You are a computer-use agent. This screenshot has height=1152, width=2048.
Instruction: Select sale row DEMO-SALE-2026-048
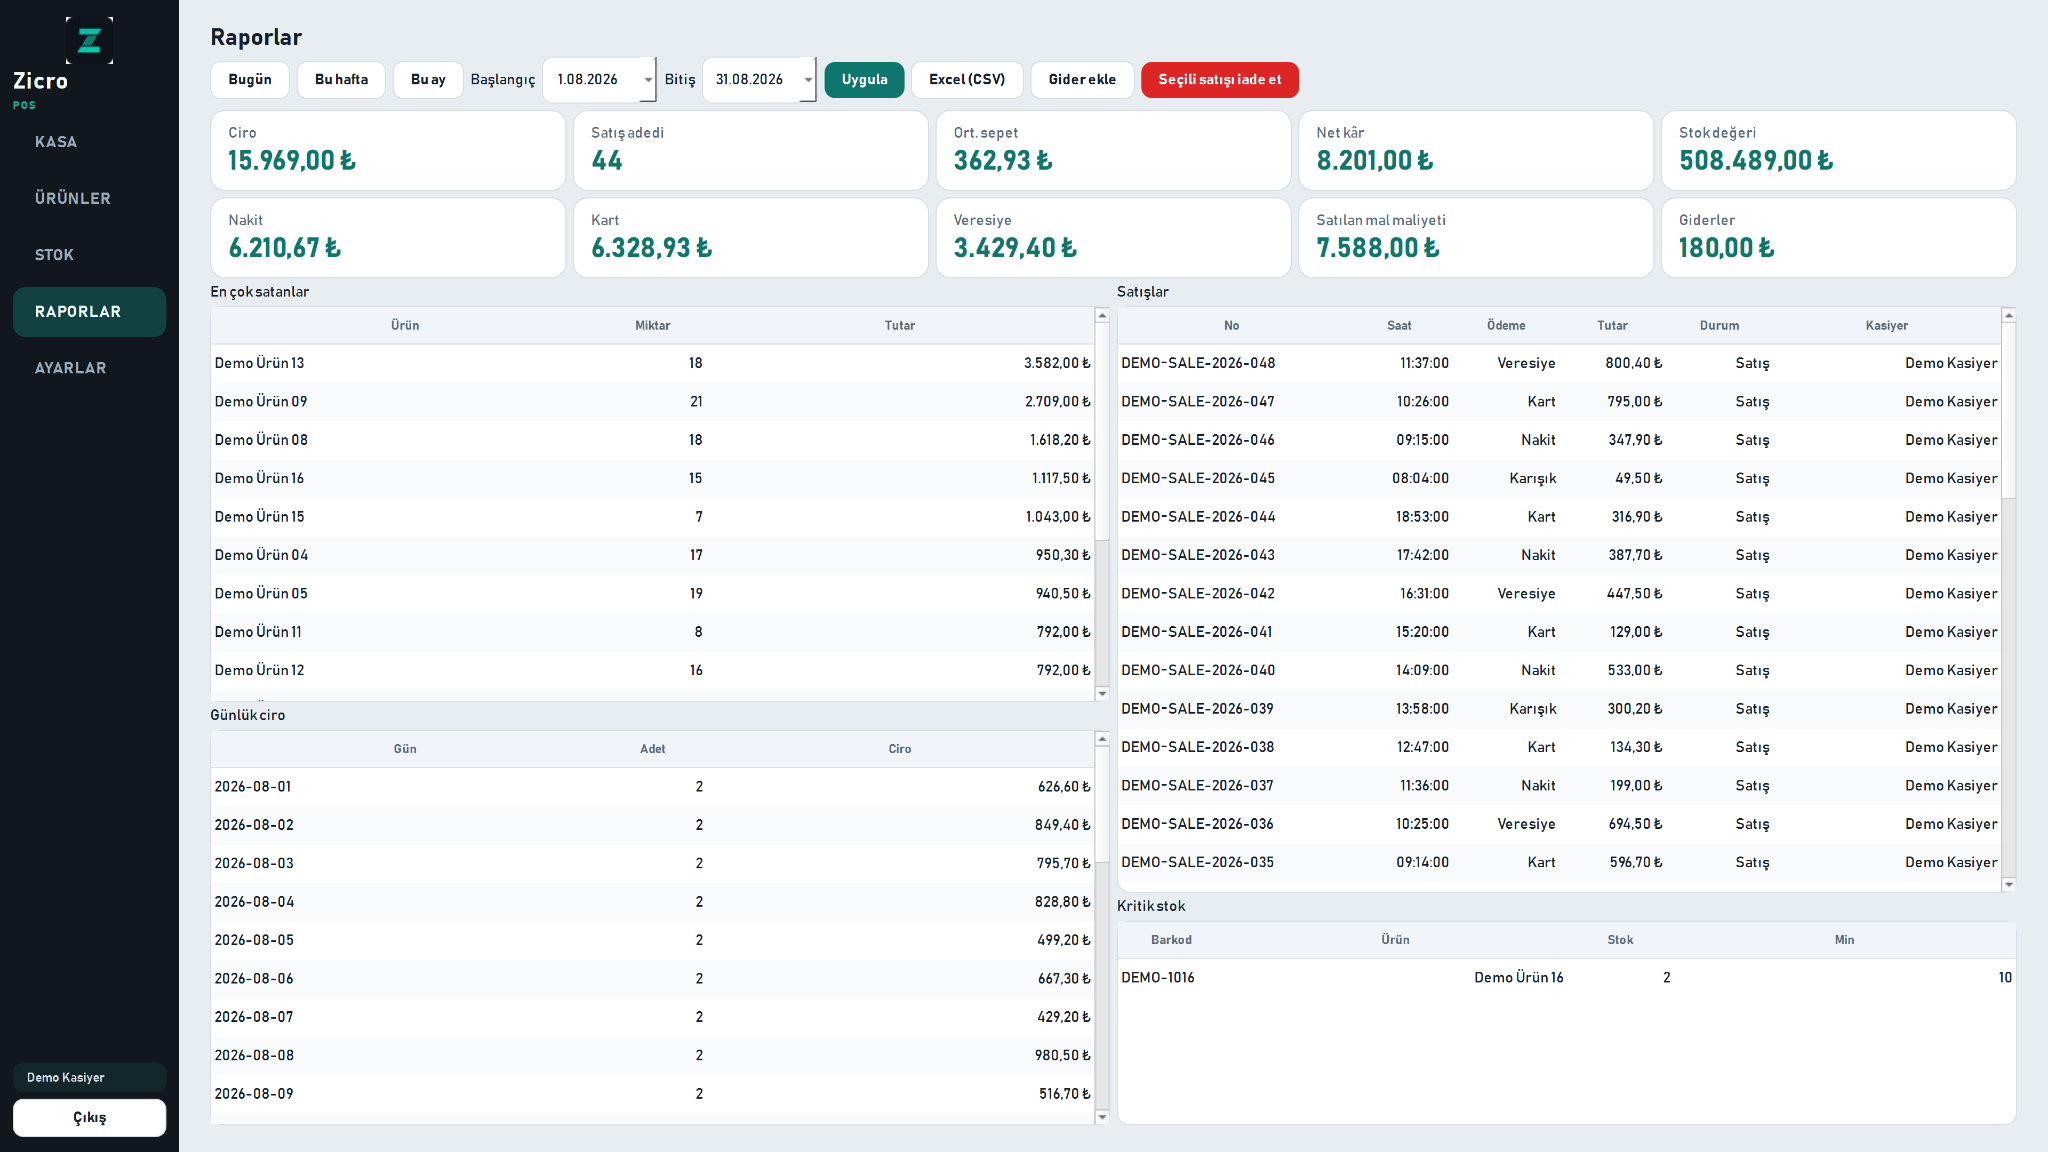(x=1559, y=363)
